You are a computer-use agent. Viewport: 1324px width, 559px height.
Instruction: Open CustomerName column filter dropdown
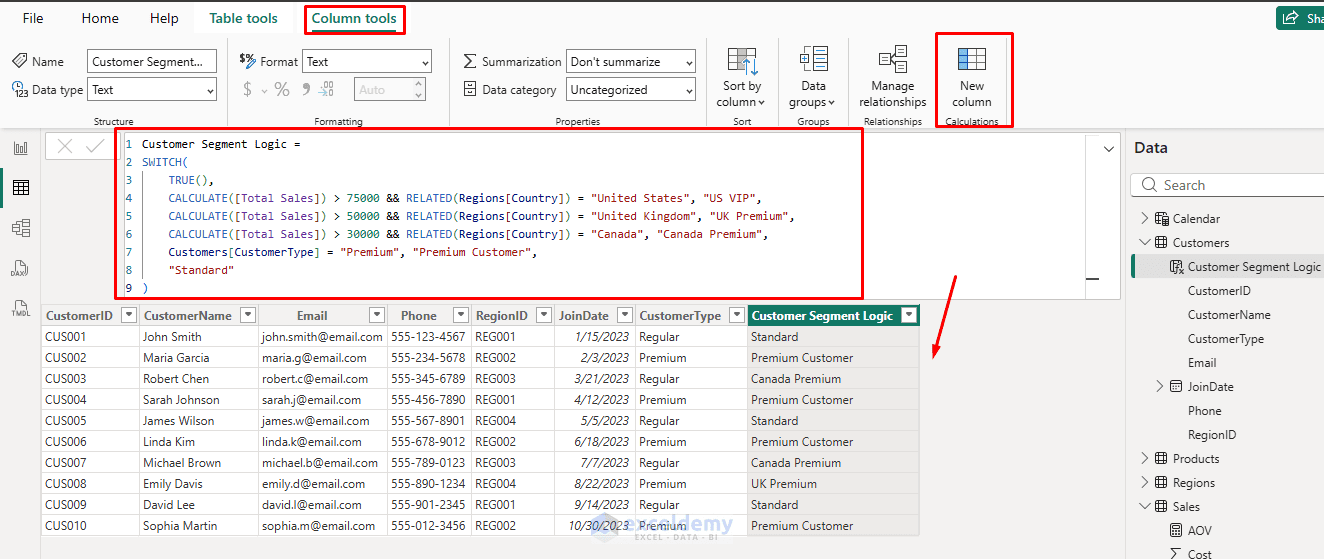[x=247, y=315]
